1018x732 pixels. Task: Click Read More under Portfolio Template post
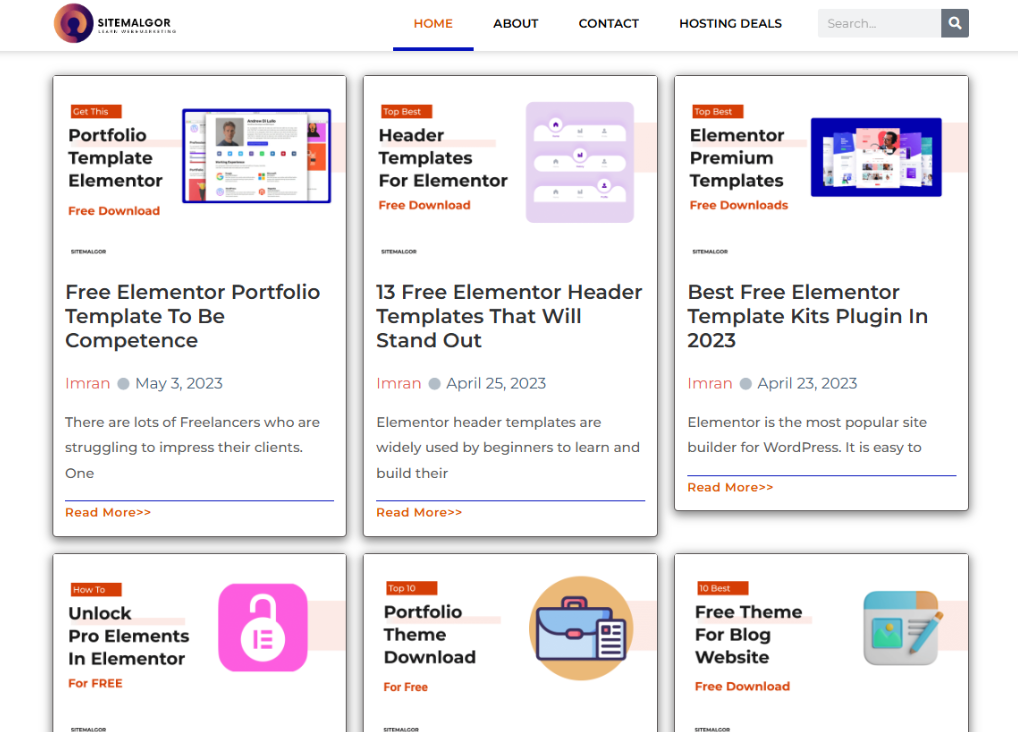[108, 512]
